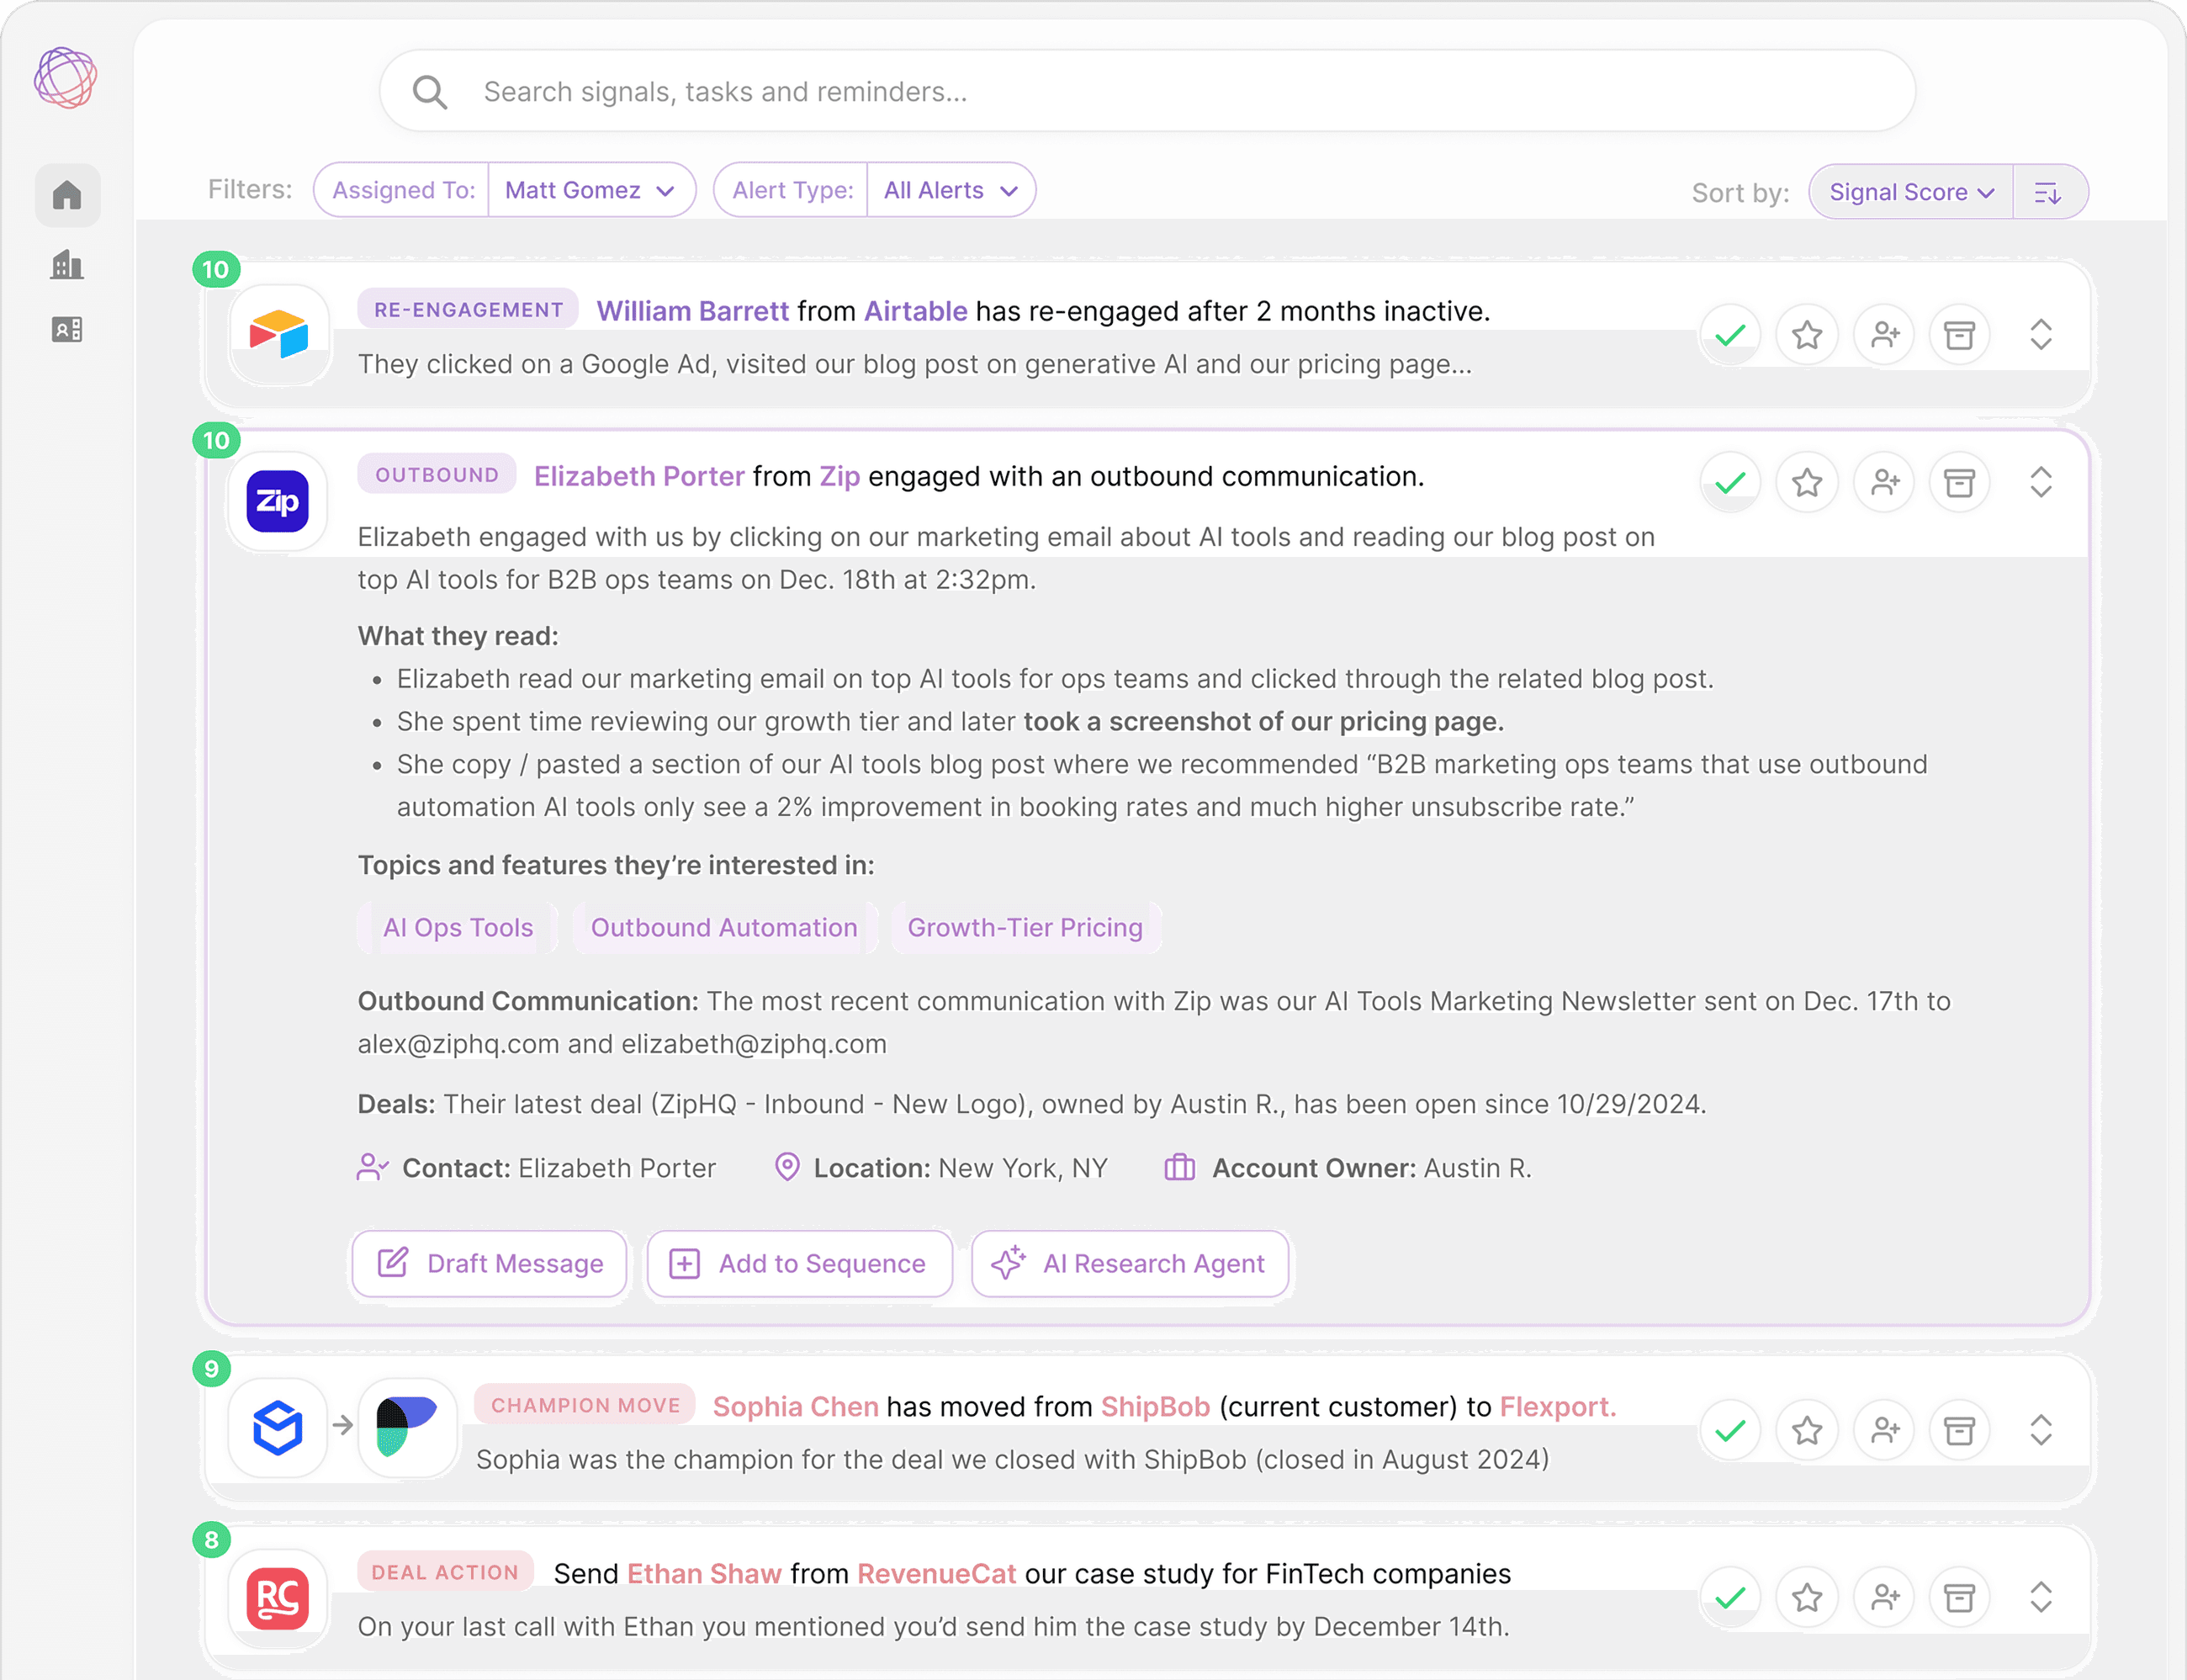Open the Analytics panel in the sidebar
The image size is (2187, 1680).
(x=67, y=264)
